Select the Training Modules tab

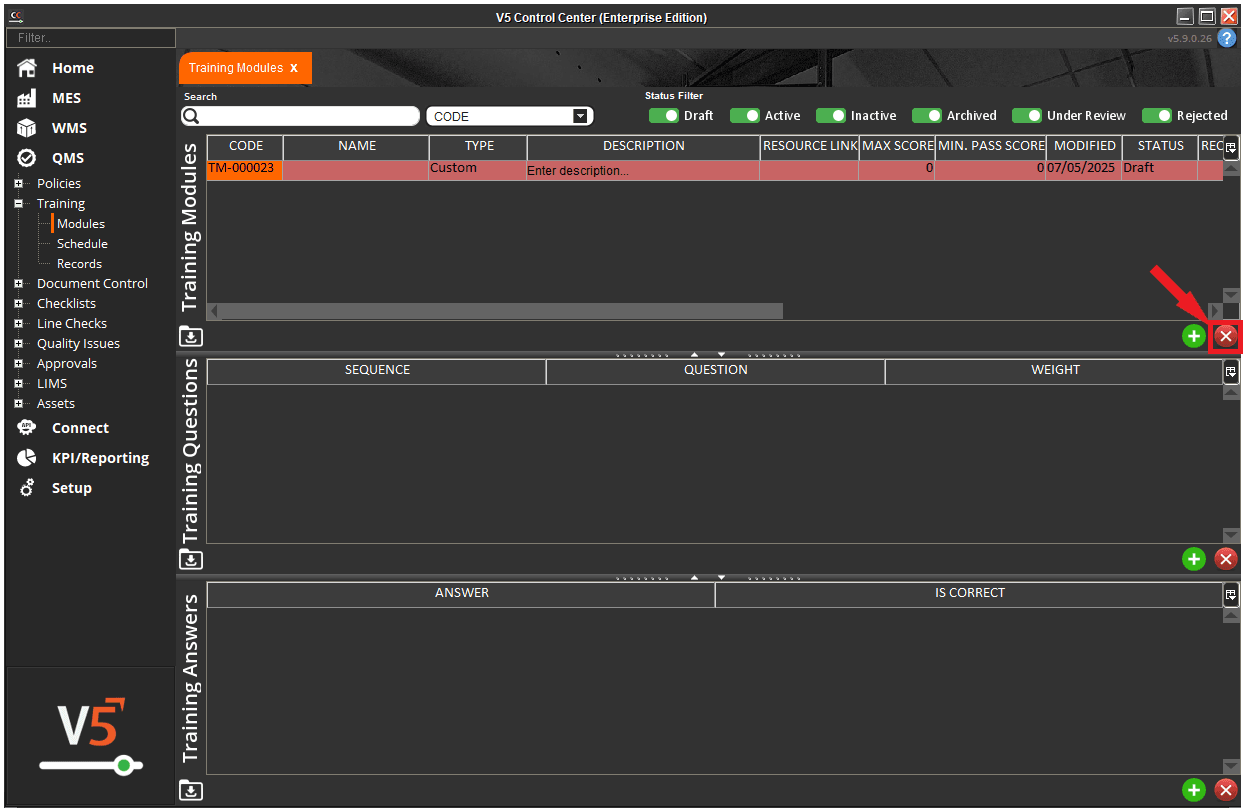(x=236, y=68)
